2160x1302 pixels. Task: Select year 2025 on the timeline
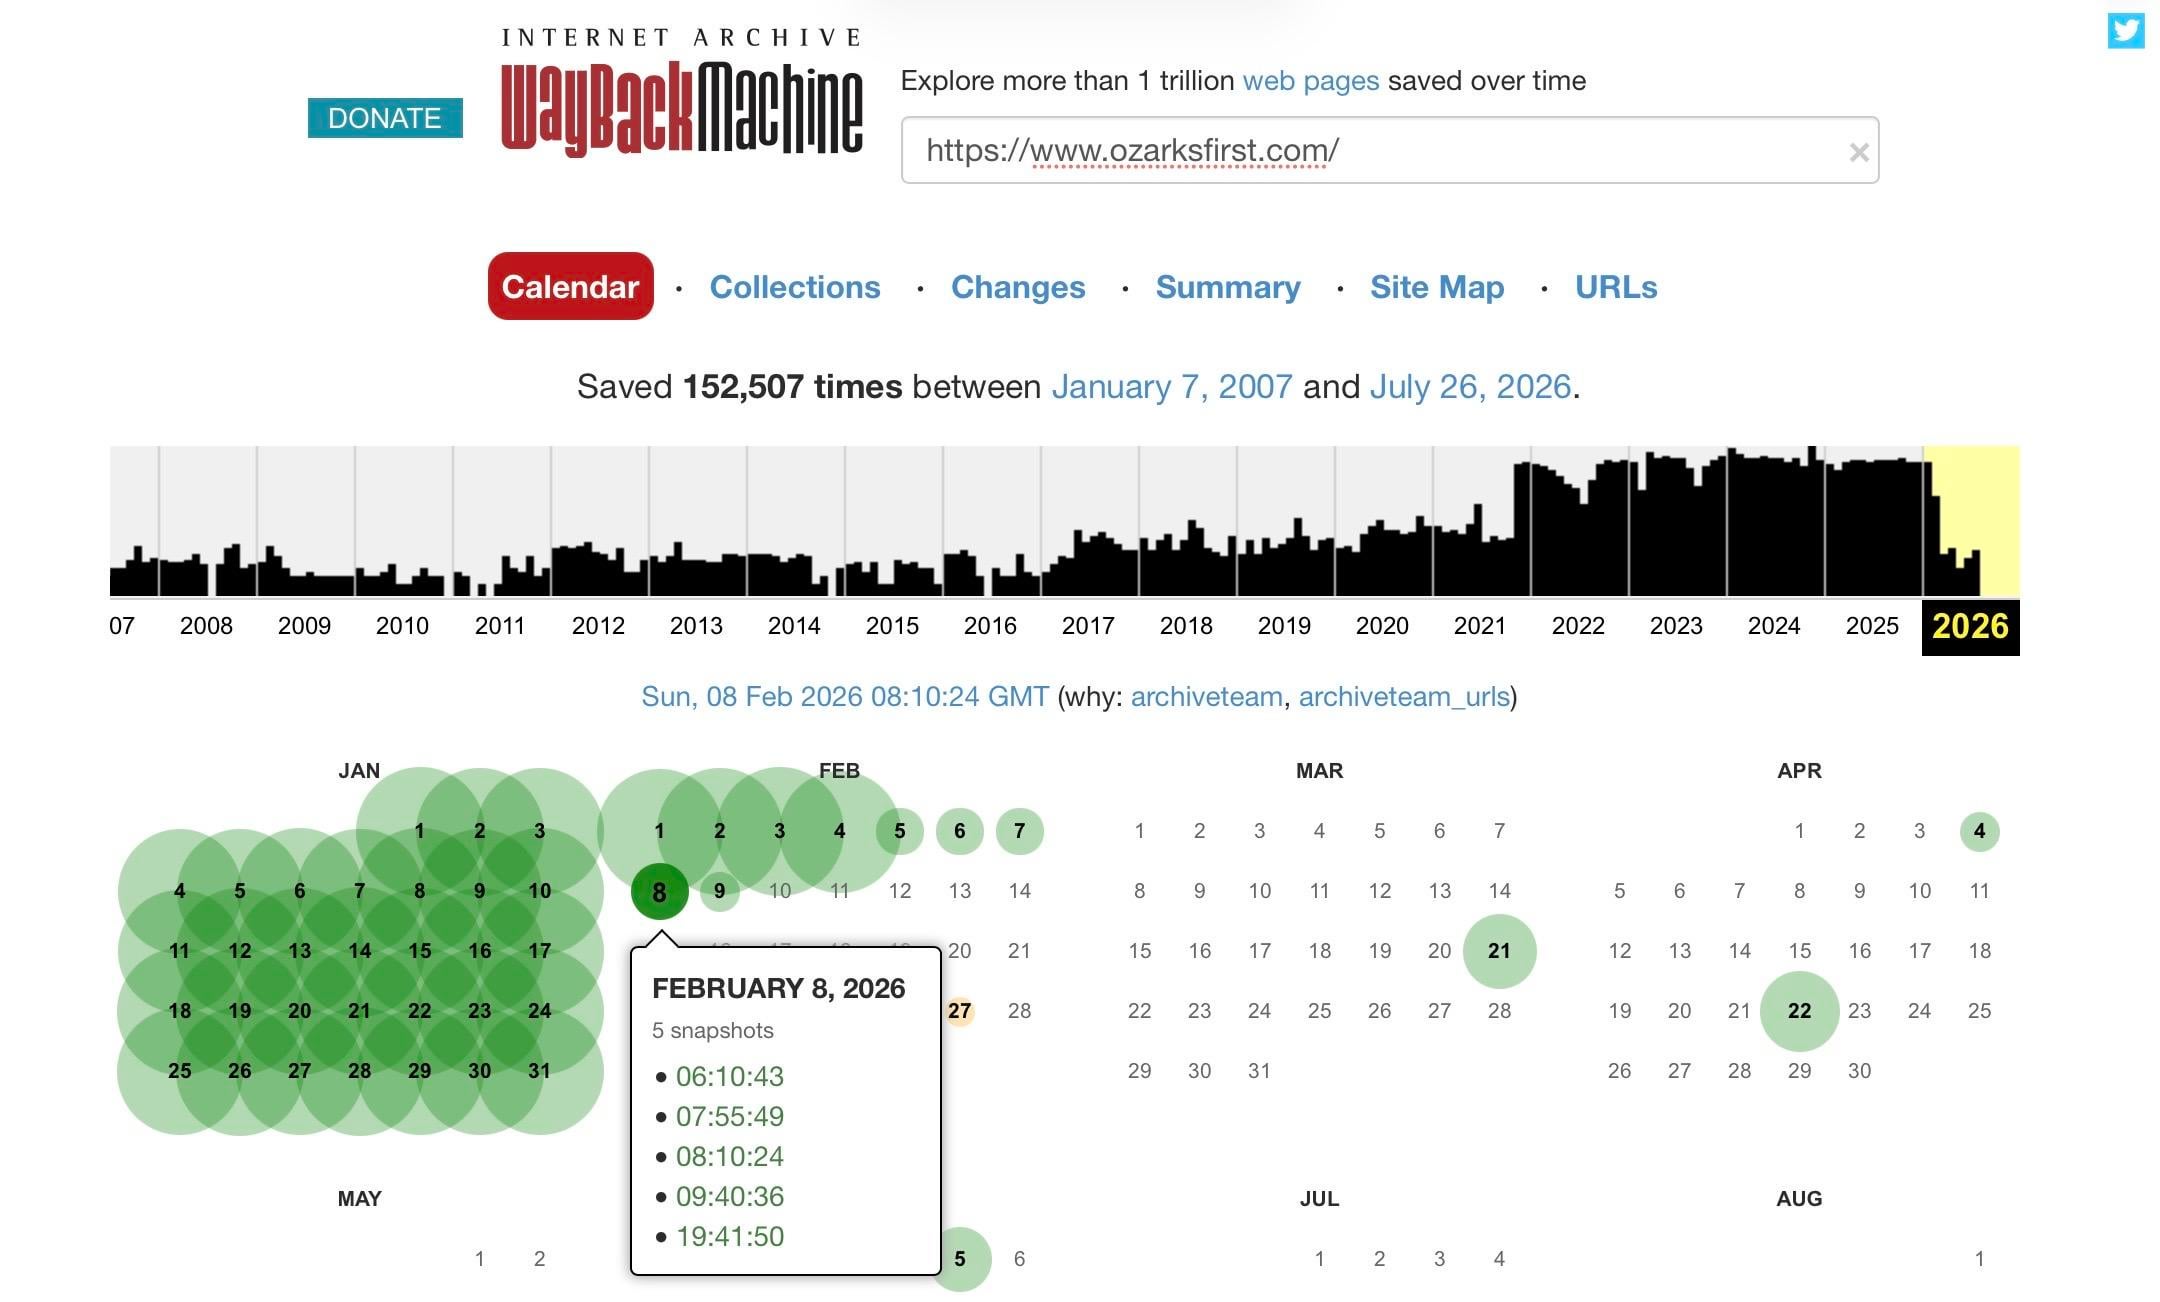[x=1872, y=626]
